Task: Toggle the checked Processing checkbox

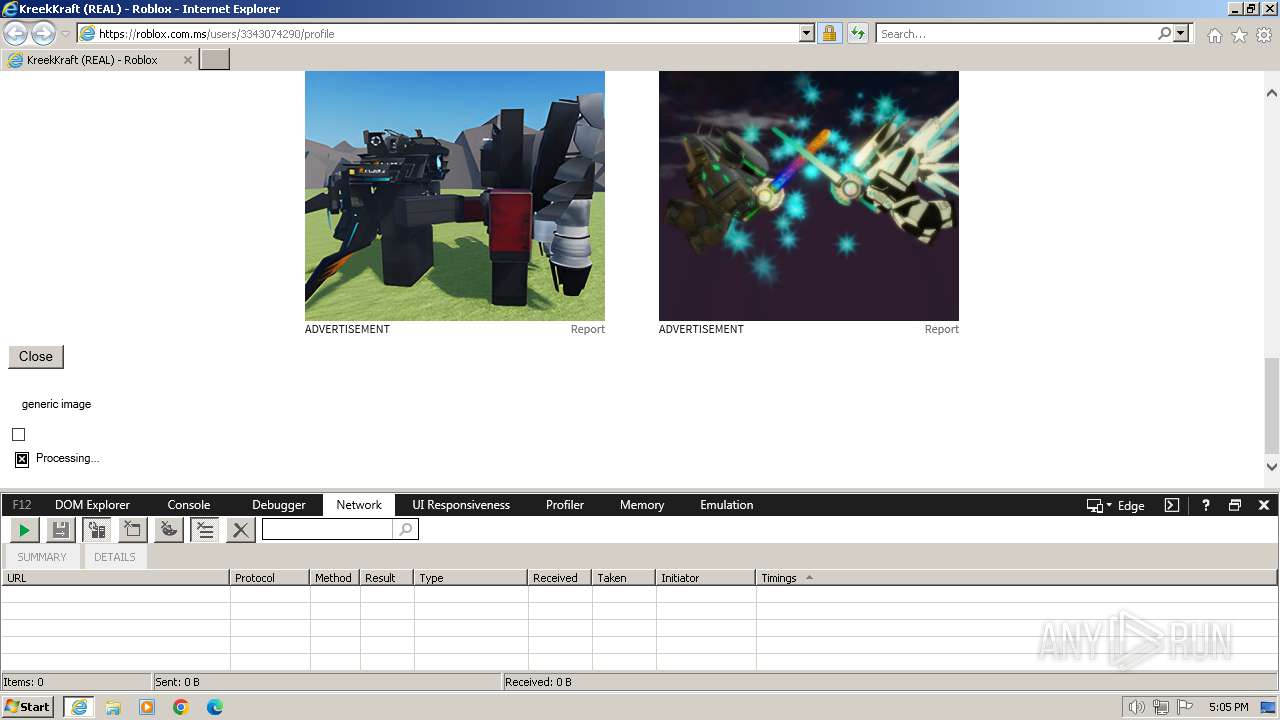Action: point(22,459)
